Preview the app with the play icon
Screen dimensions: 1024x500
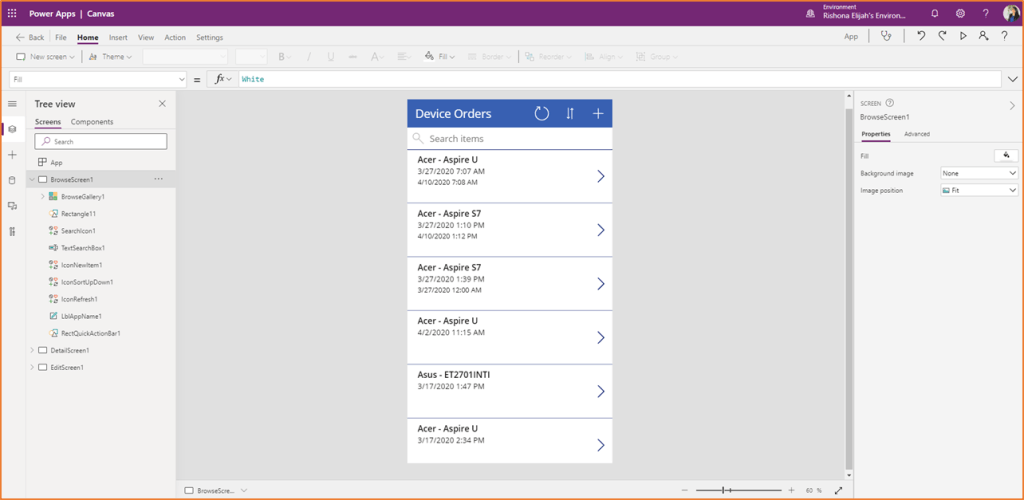[x=963, y=36]
